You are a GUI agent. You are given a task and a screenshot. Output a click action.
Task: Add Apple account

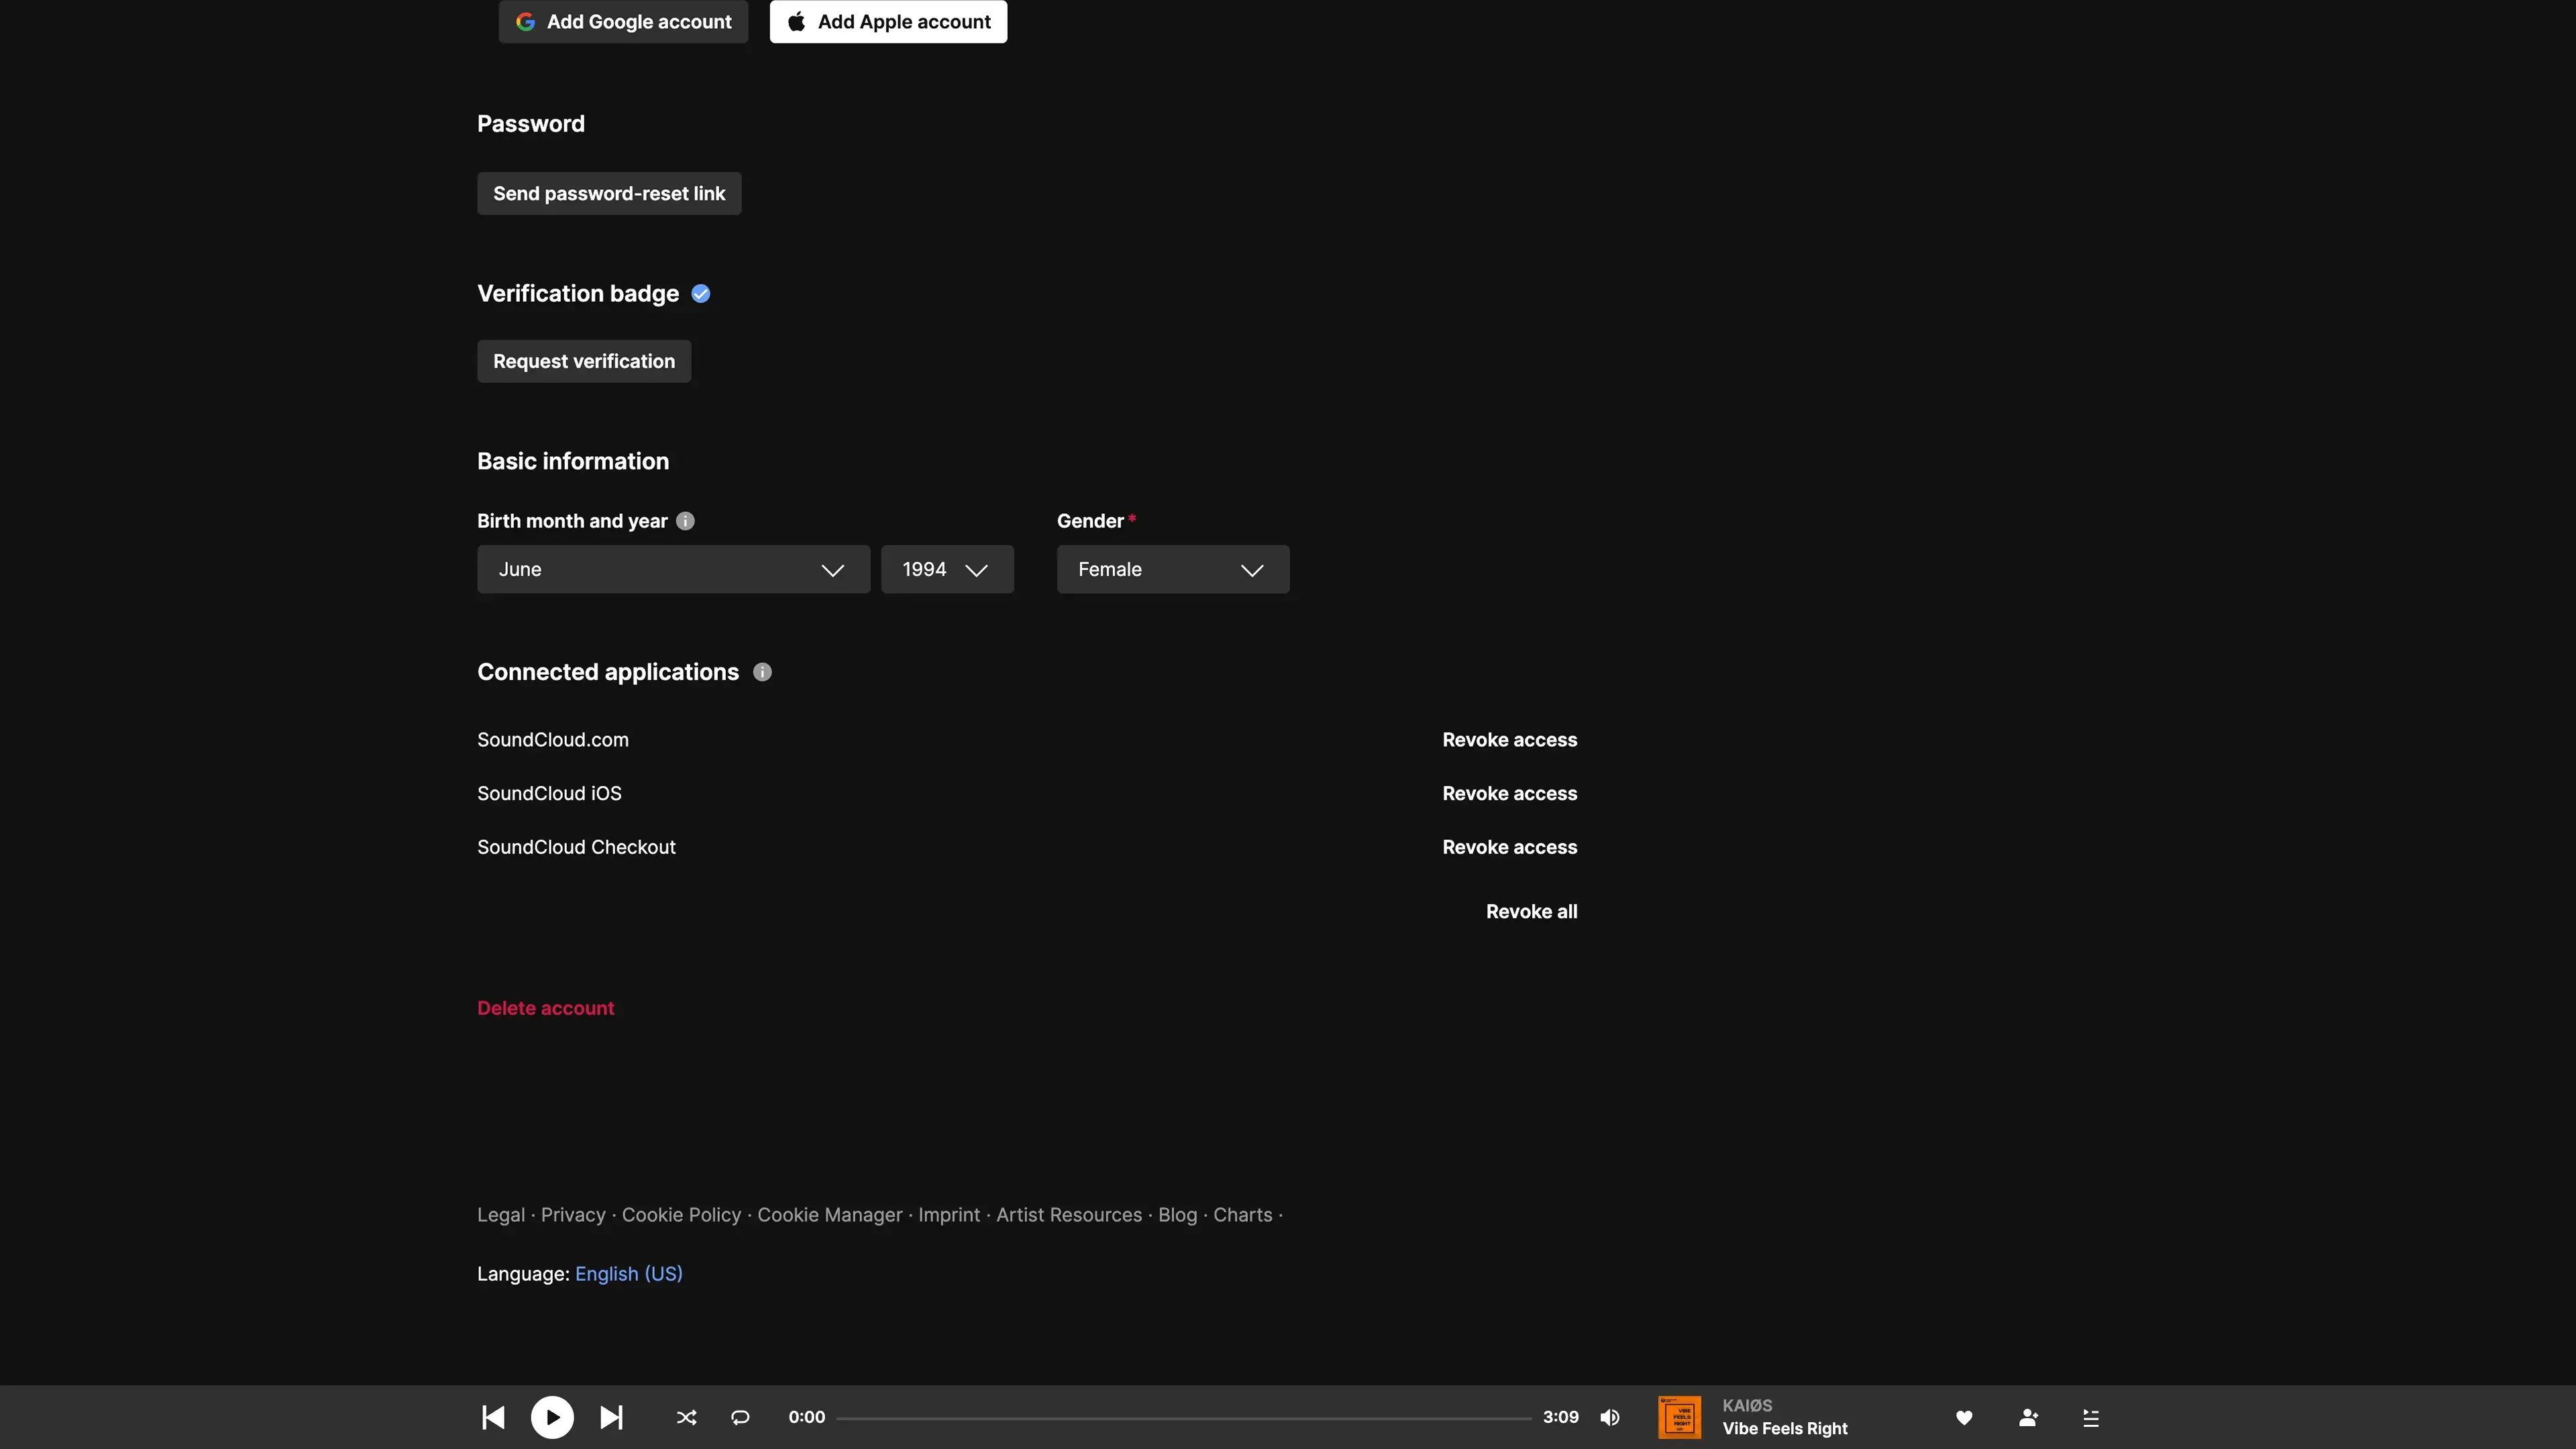tap(888, 22)
